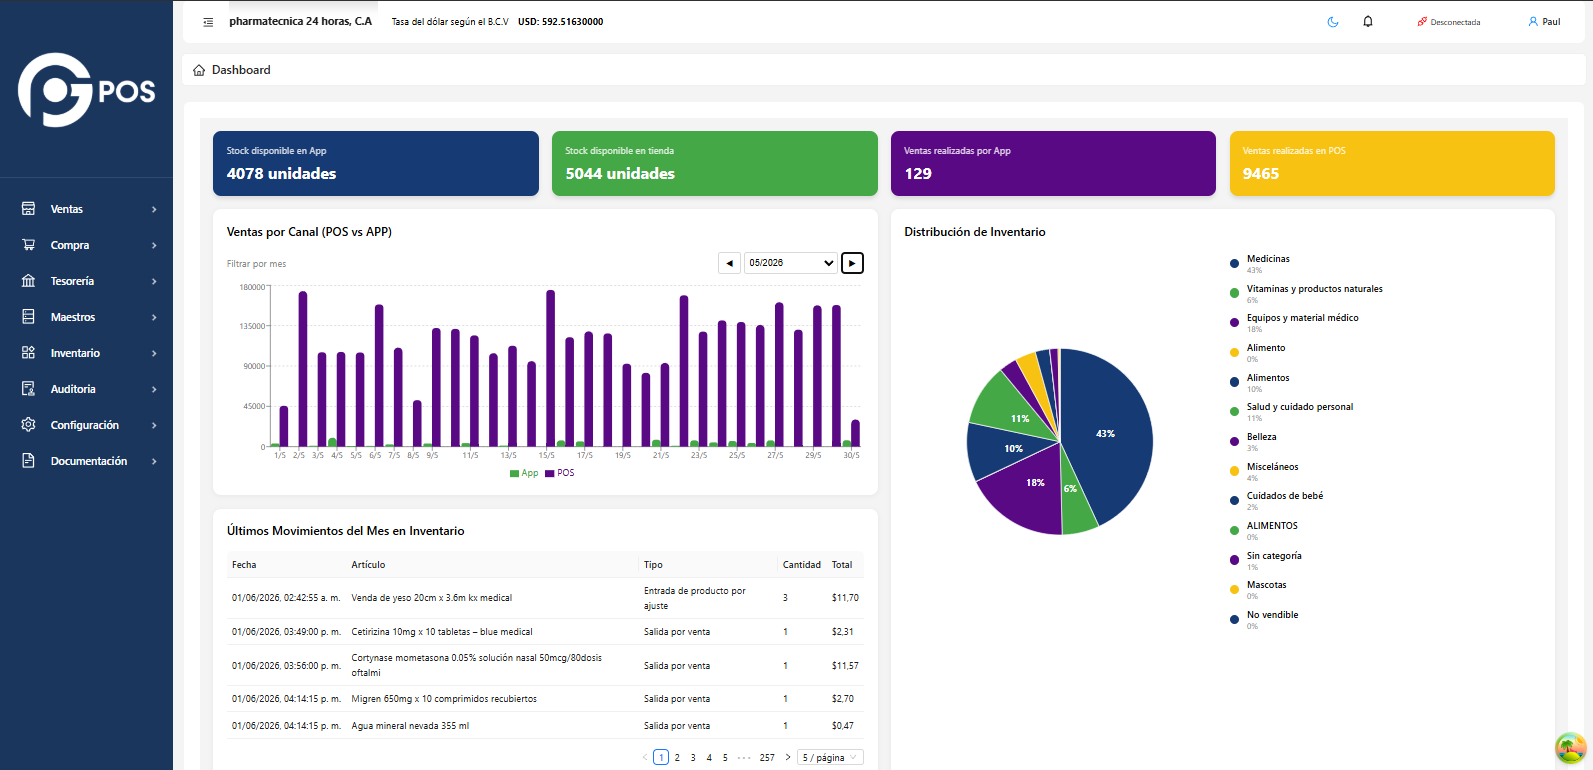Toggle the POS series in chart legend
Screen dimensions: 1593x770
(560, 473)
